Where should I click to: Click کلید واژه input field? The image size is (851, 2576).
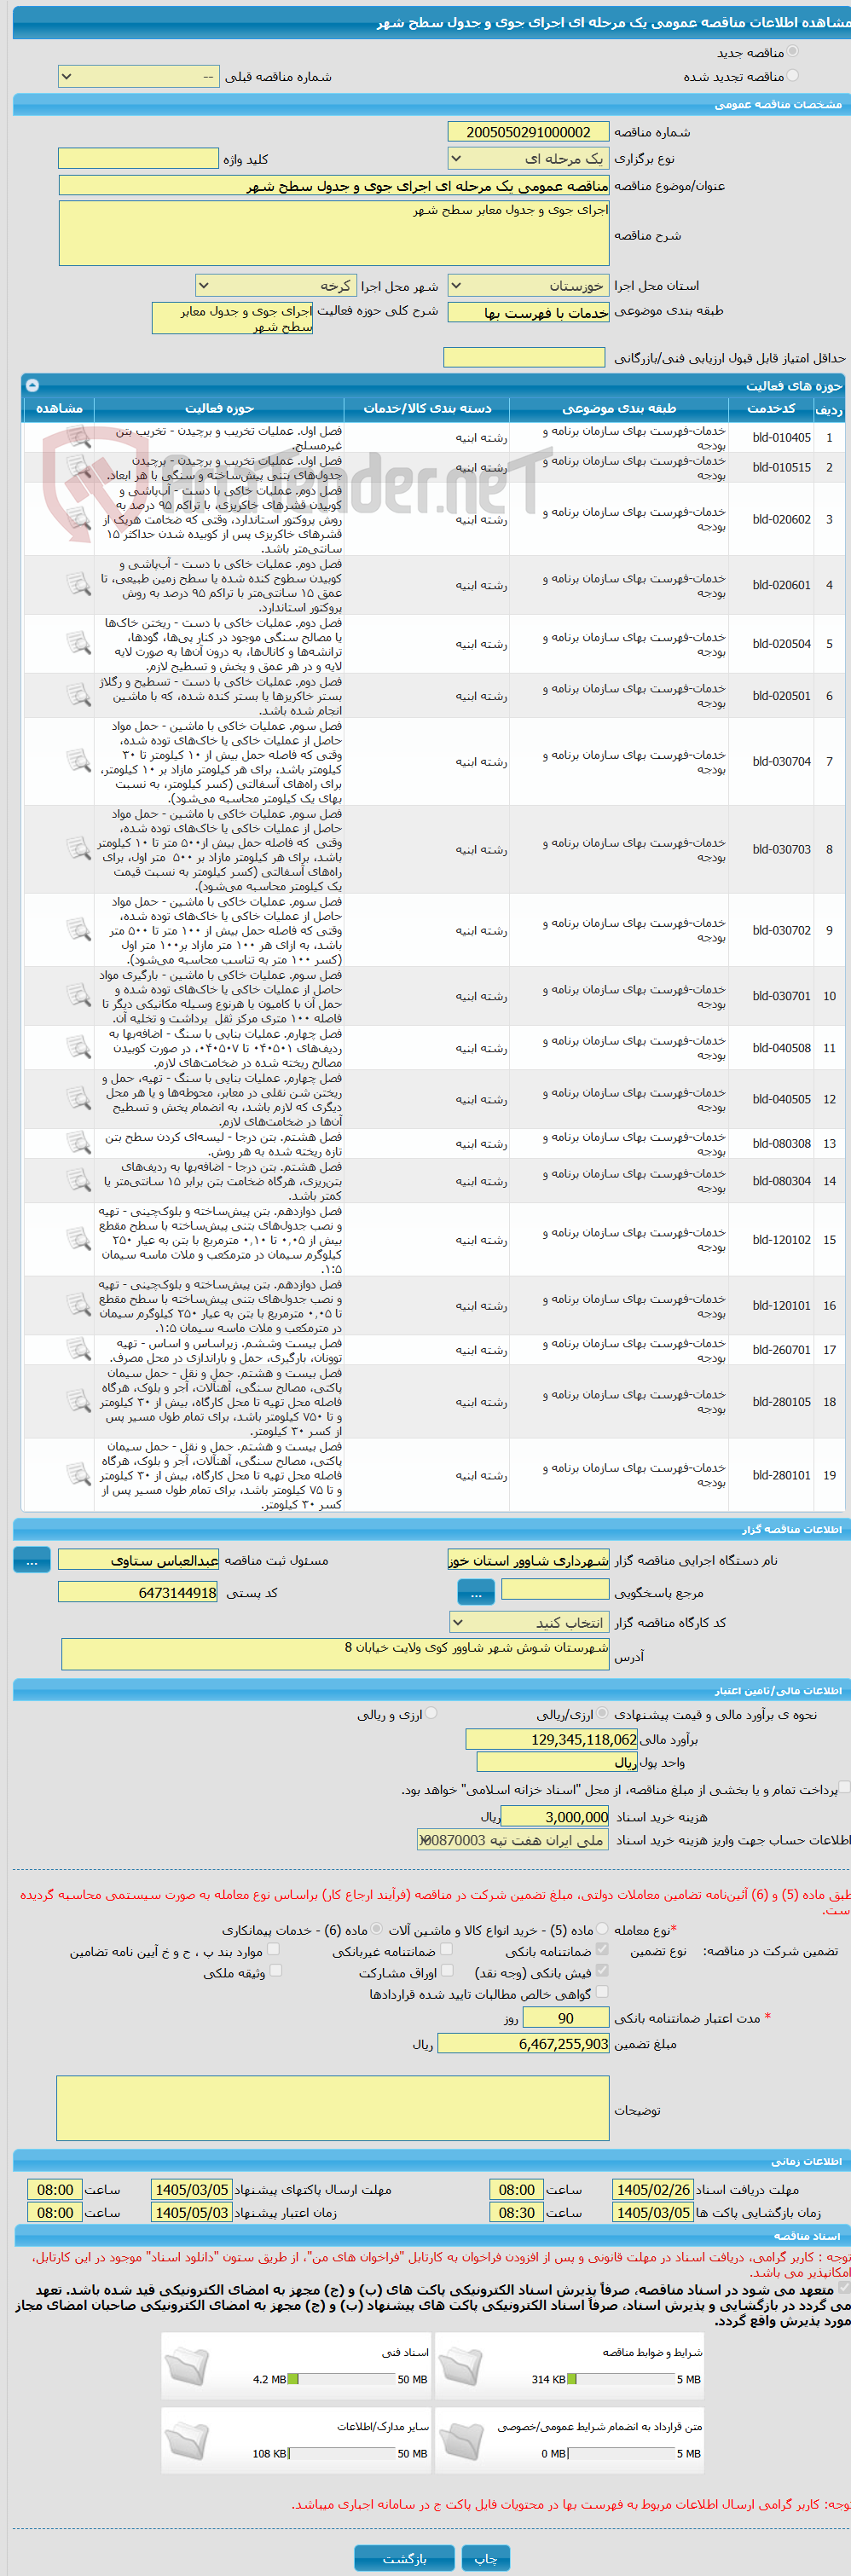click(x=138, y=158)
